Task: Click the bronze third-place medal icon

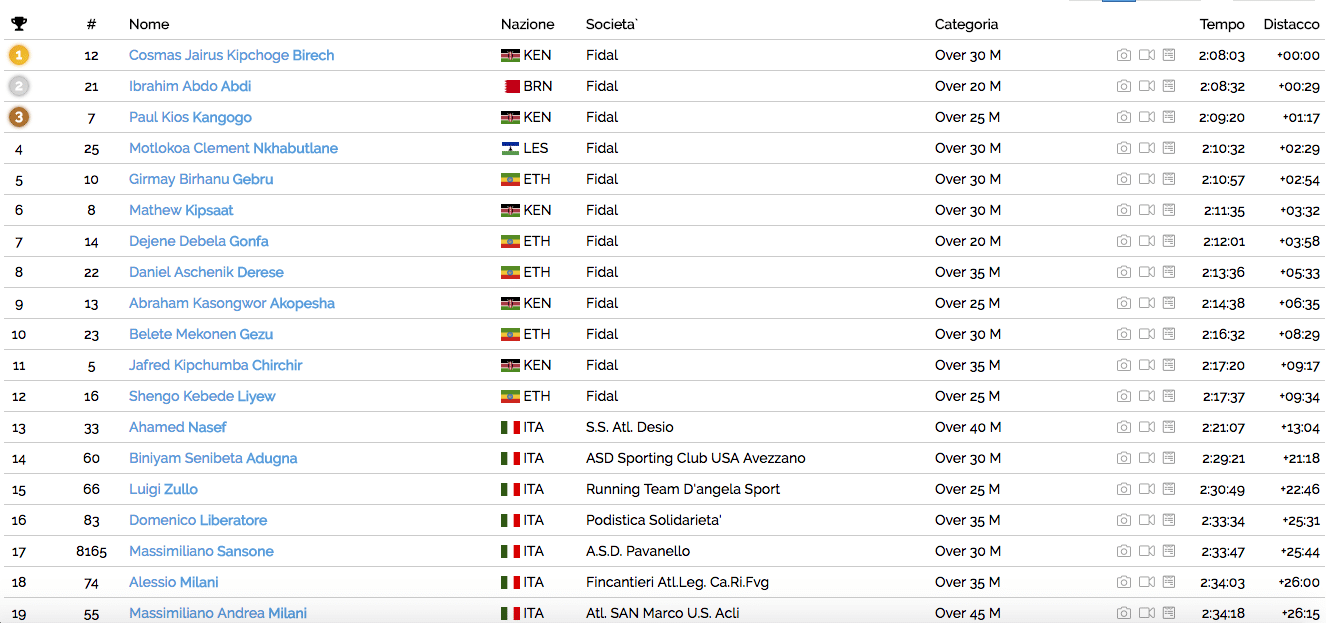Action: pyautogui.click(x=19, y=118)
